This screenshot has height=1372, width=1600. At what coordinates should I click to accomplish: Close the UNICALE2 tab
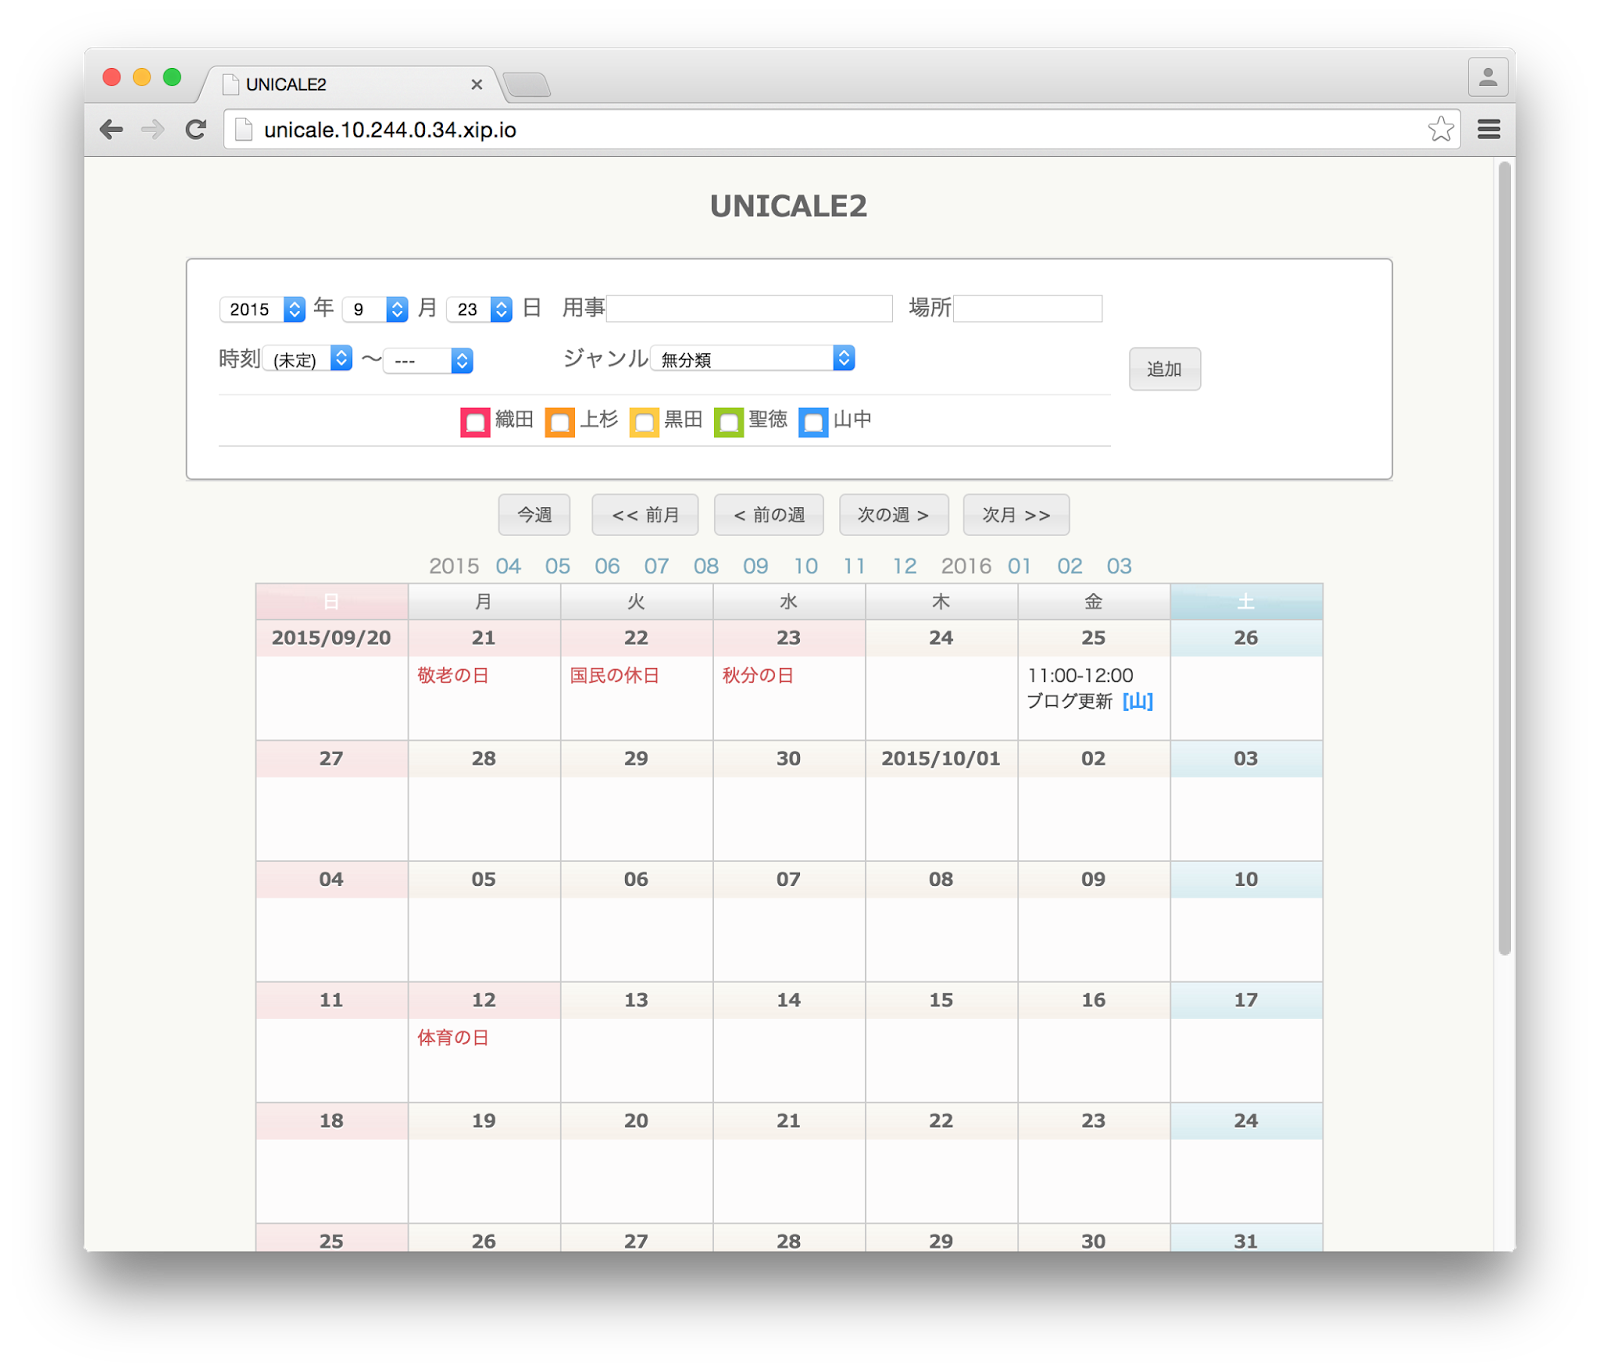477,85
